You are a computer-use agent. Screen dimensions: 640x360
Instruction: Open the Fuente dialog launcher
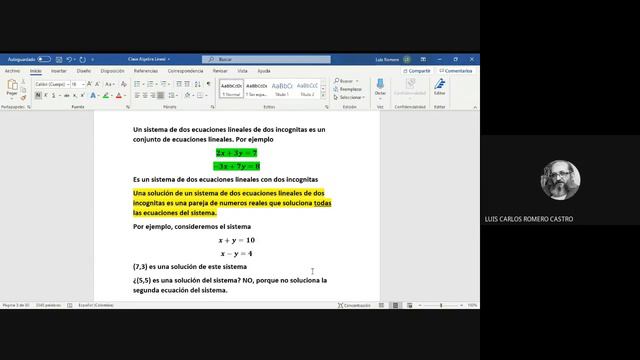point(128,107)
